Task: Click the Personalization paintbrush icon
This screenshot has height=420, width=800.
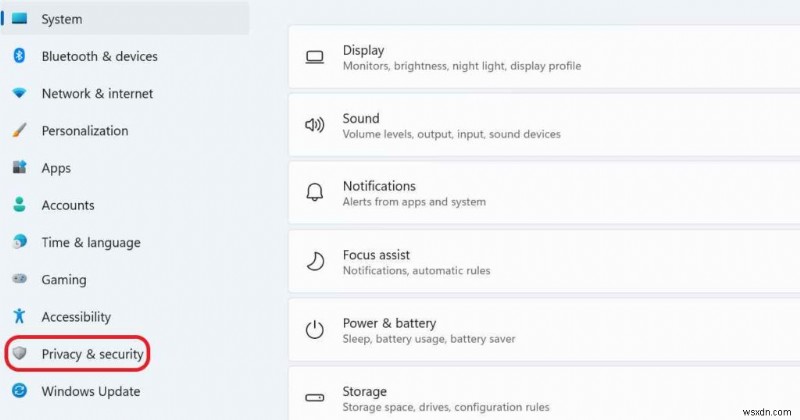Action: coord(18,131)
